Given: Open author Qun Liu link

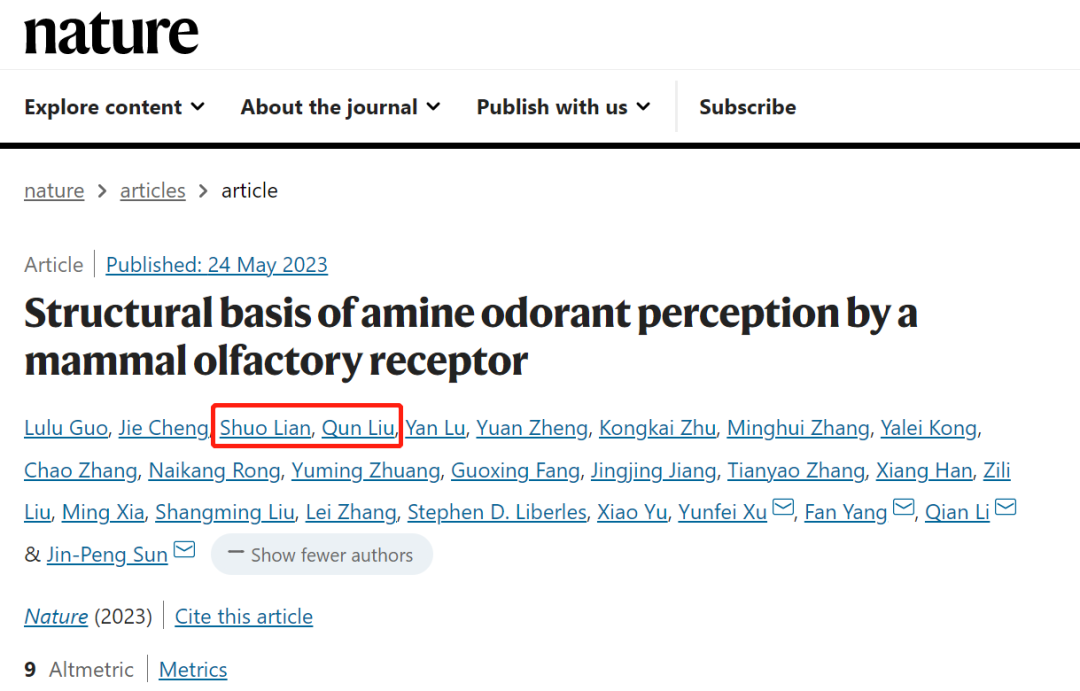Looking at the screenshot, I should (x=358, y=429).
